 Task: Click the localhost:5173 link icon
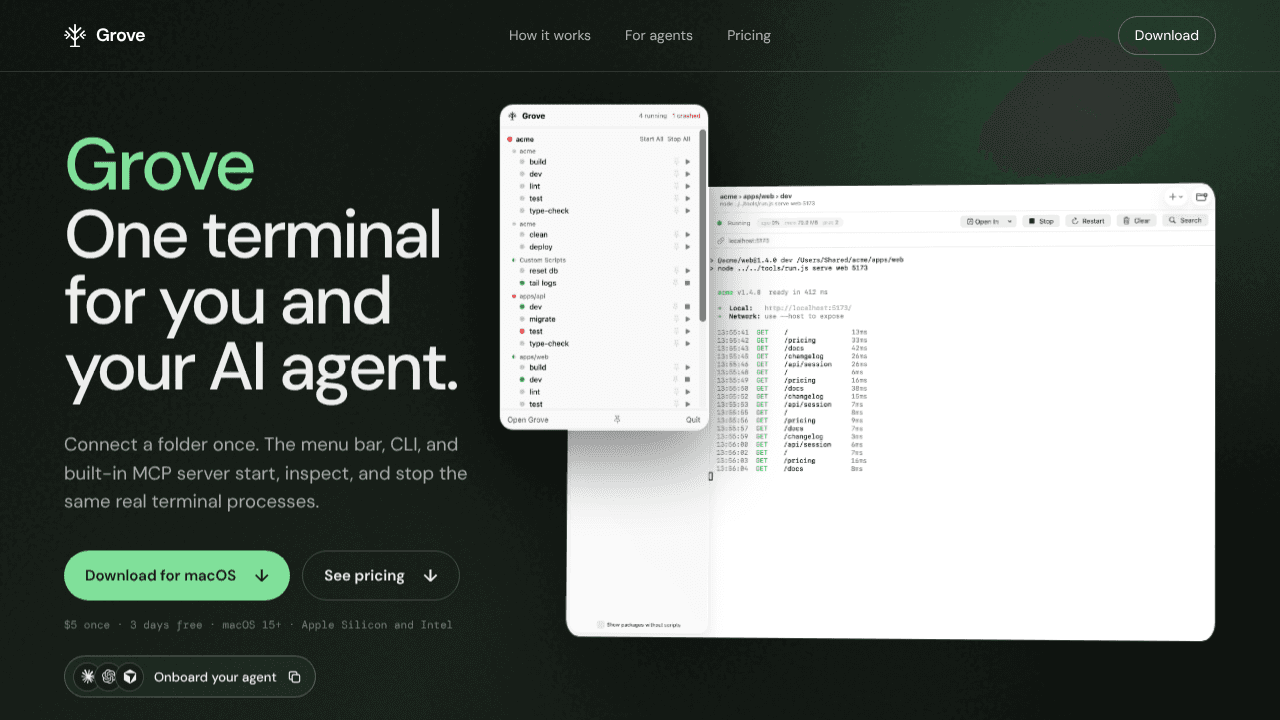pyautogui.click(x=720, y=241)
